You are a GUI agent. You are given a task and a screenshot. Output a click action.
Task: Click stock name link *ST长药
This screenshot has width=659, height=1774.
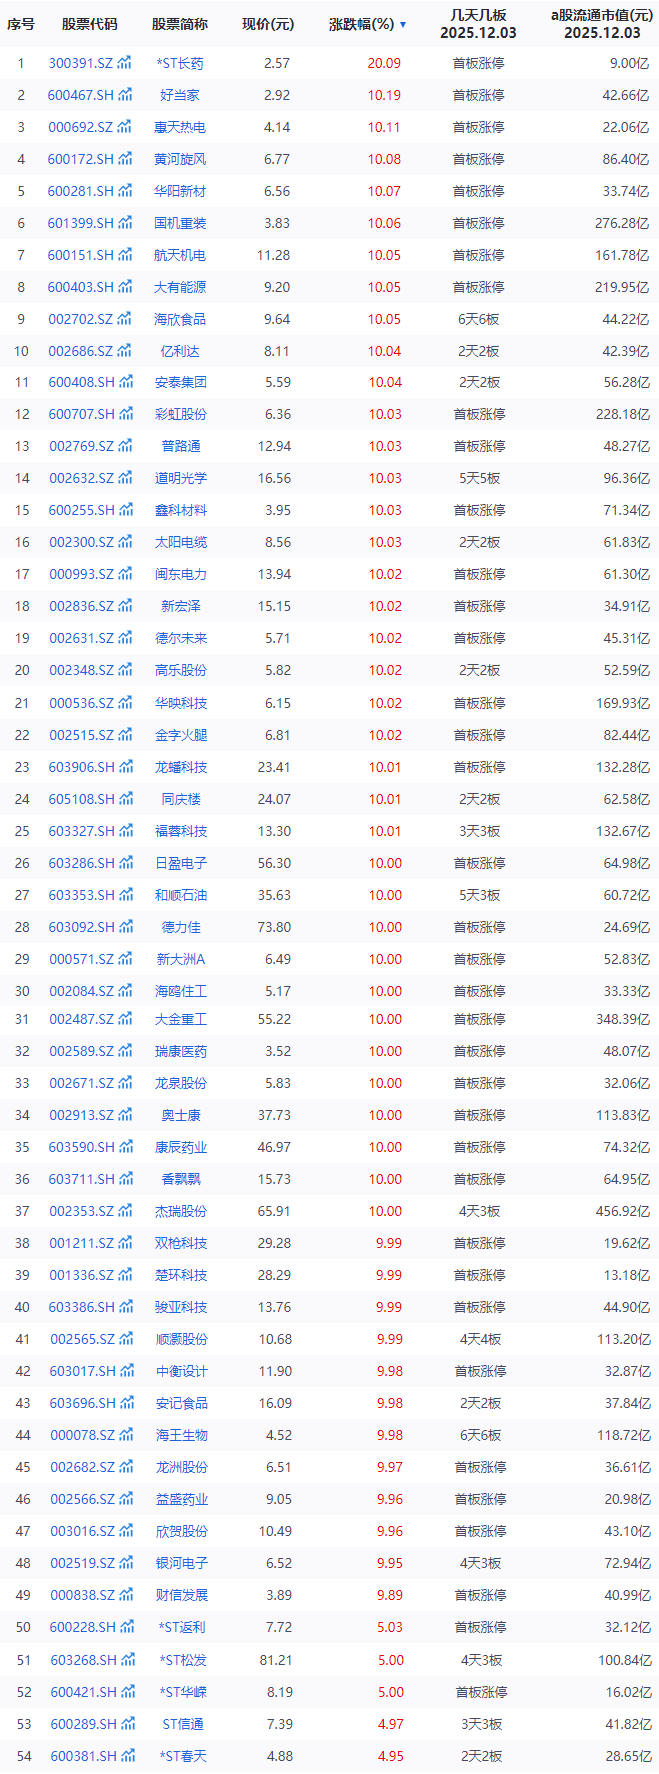tap(180, 63)
